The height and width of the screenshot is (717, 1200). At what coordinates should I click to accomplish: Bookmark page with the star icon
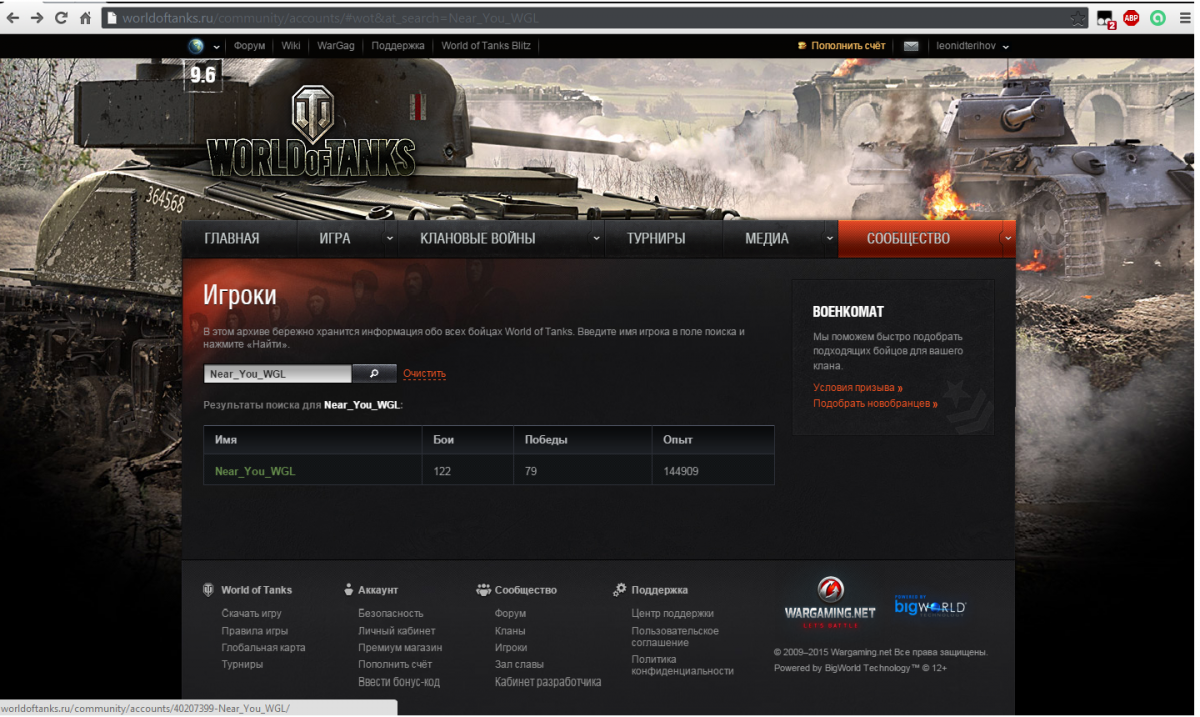[1077, 18]
